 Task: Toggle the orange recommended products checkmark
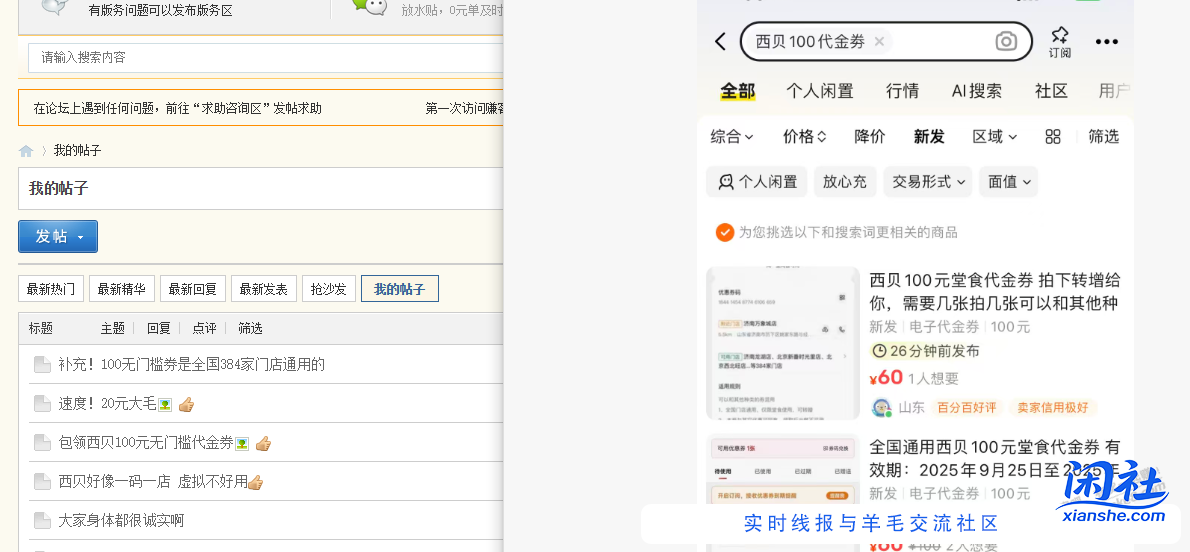pyautogui.click(x=725, y=232)
